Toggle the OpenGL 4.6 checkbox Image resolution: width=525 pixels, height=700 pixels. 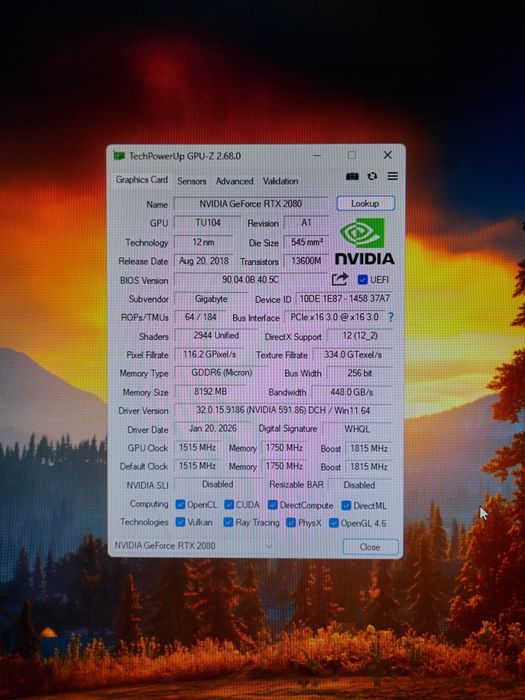point(333,523)
